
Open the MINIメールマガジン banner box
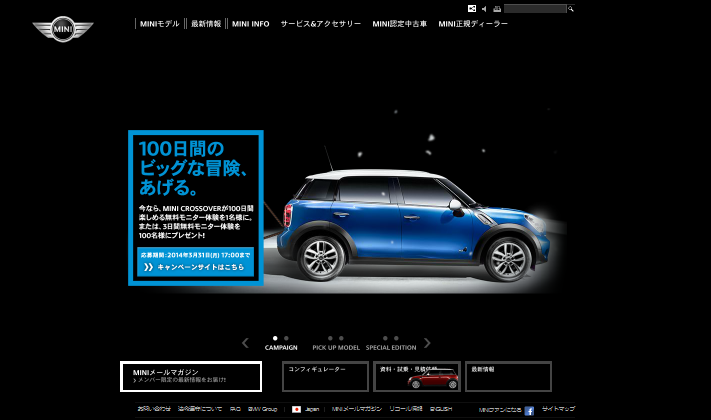(191, 376)
